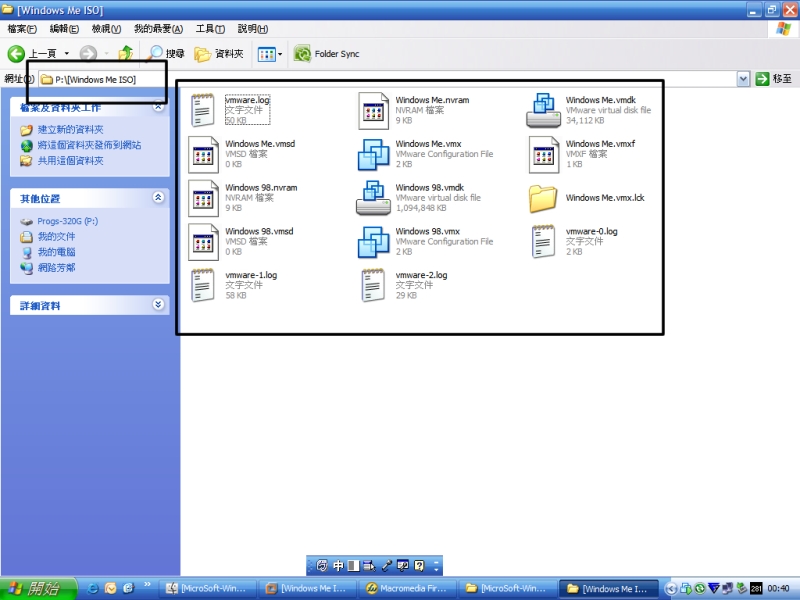Image resolution: width=800 pixels, height=600 pixels.
Task: Select the Windows Me.vmx.lck folder icon
Action: pos(543,198)
